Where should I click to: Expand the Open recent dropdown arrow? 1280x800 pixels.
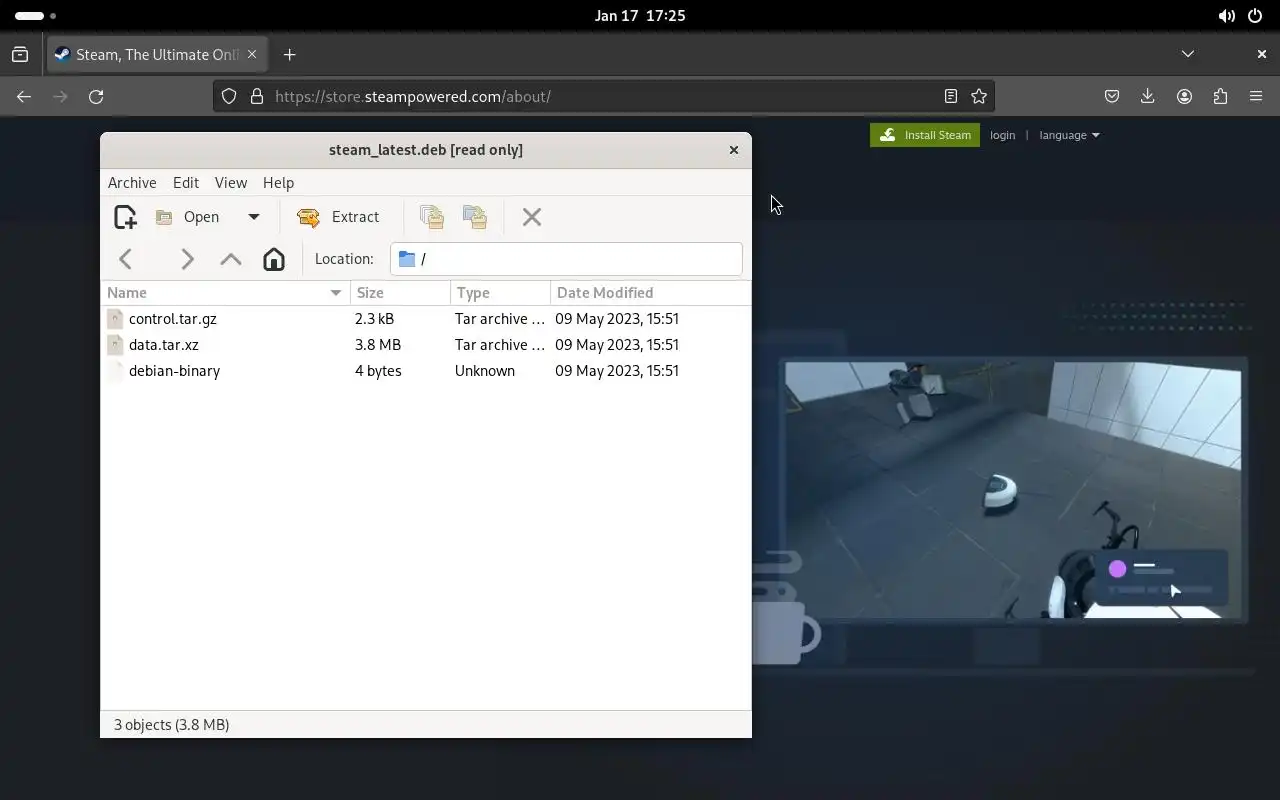point(254,217)
